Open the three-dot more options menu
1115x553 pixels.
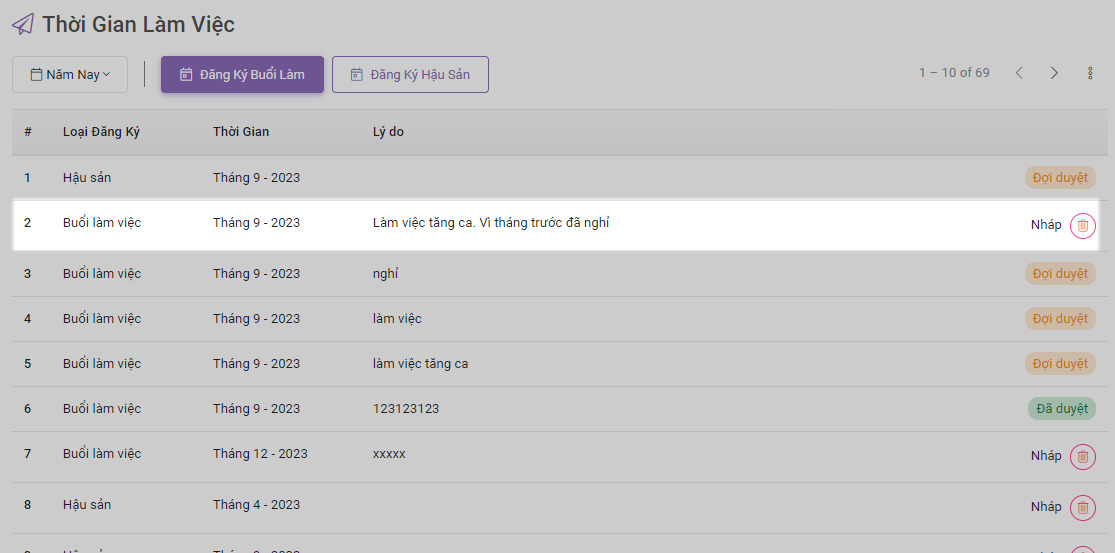pyautogui.click(x=1090, y=73)
